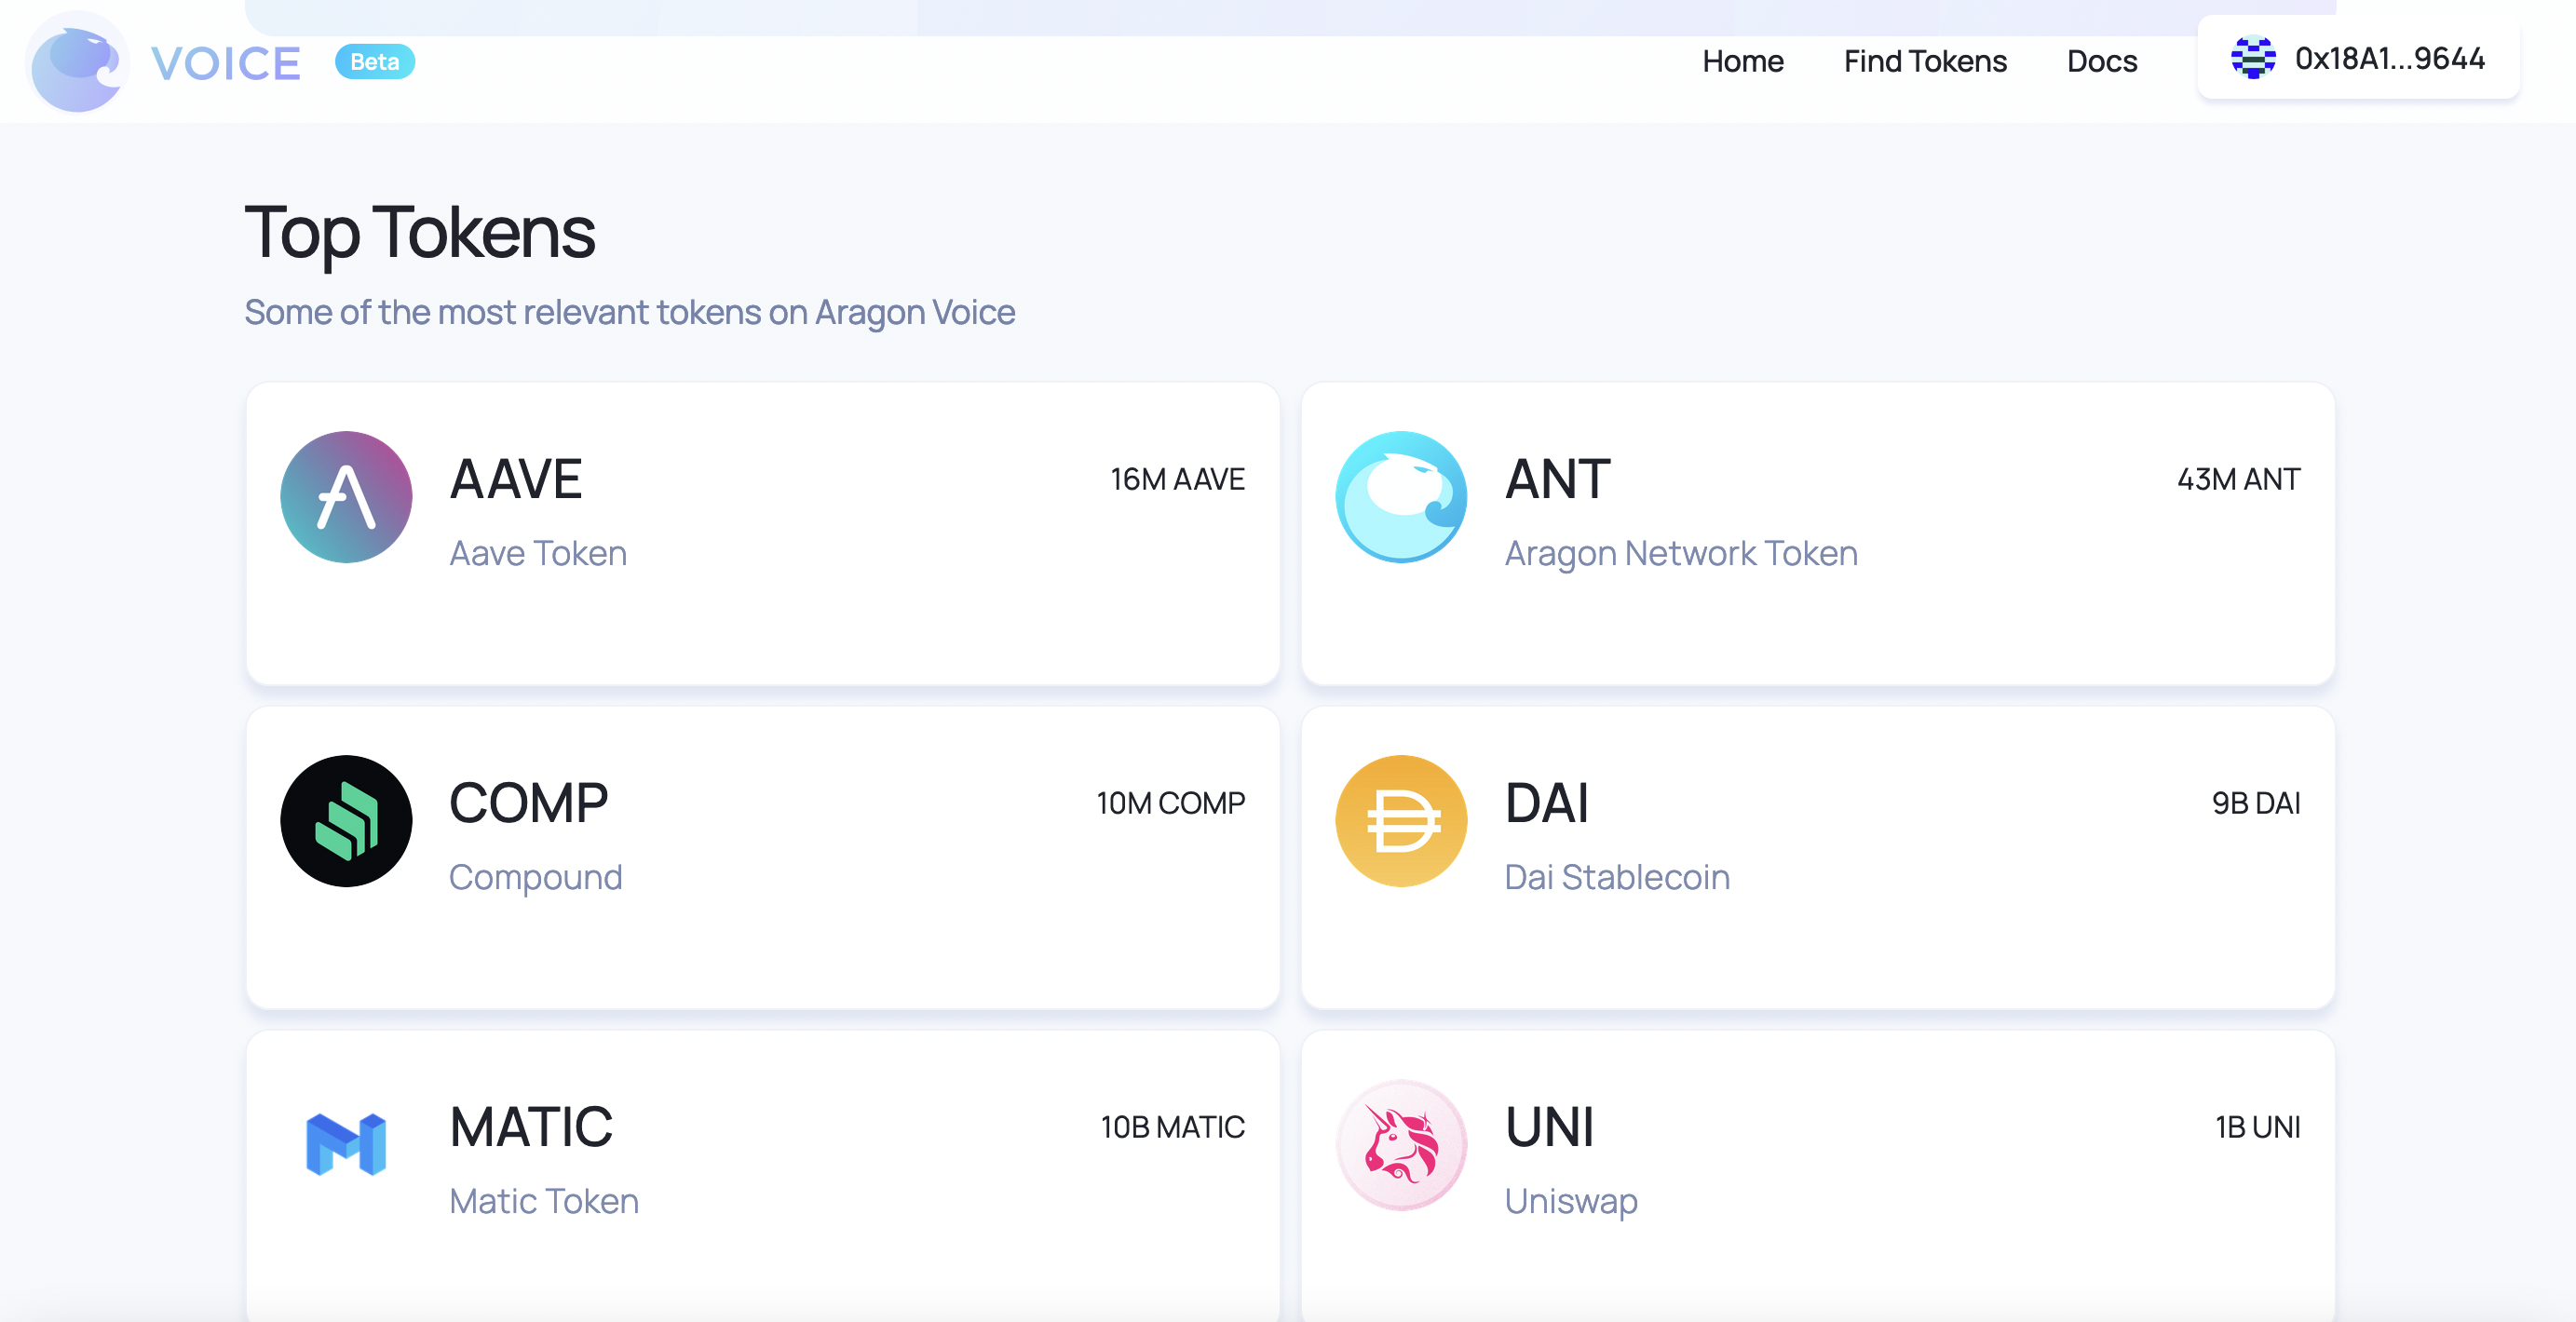Open the 0x18A1...9644 wallet account button
This screenshot has width=2576, height=1322.
[x=2358, y=58]
